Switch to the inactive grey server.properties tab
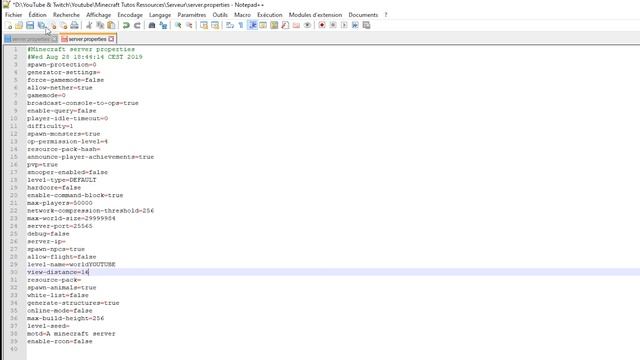The width and height of the screenshot is (640, 360). point(30,39)
